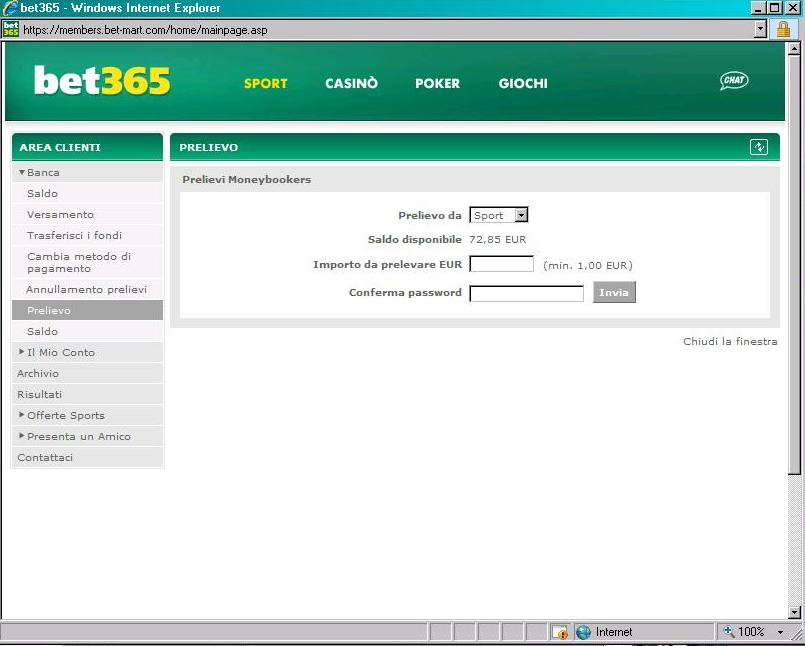Click the zoom magnifier icon in status bar
The height and width of the screenshot is (646, 805).
coord(729,632)
